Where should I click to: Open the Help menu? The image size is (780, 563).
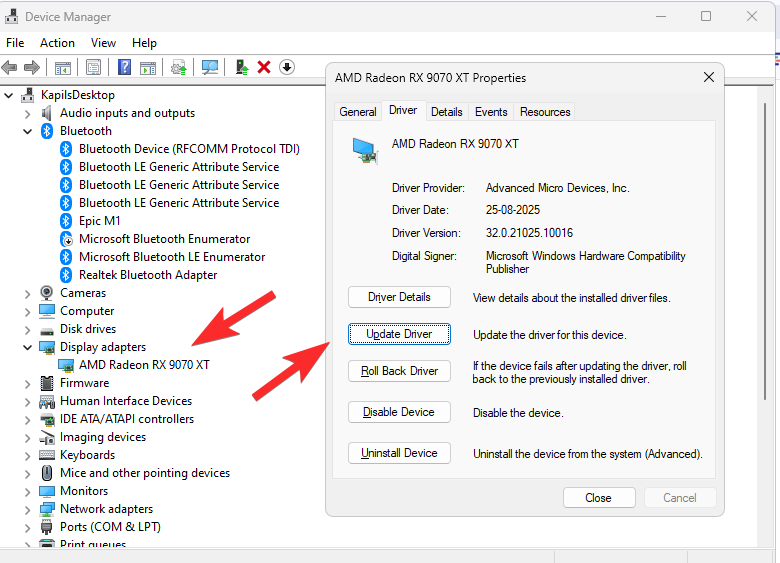(144, 43)
